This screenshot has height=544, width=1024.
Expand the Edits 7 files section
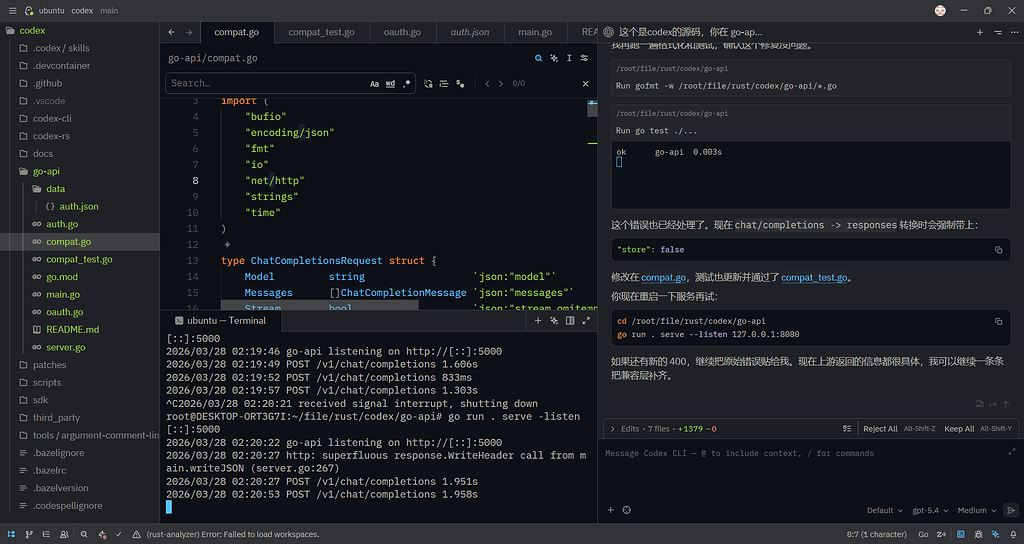(664, 429)
